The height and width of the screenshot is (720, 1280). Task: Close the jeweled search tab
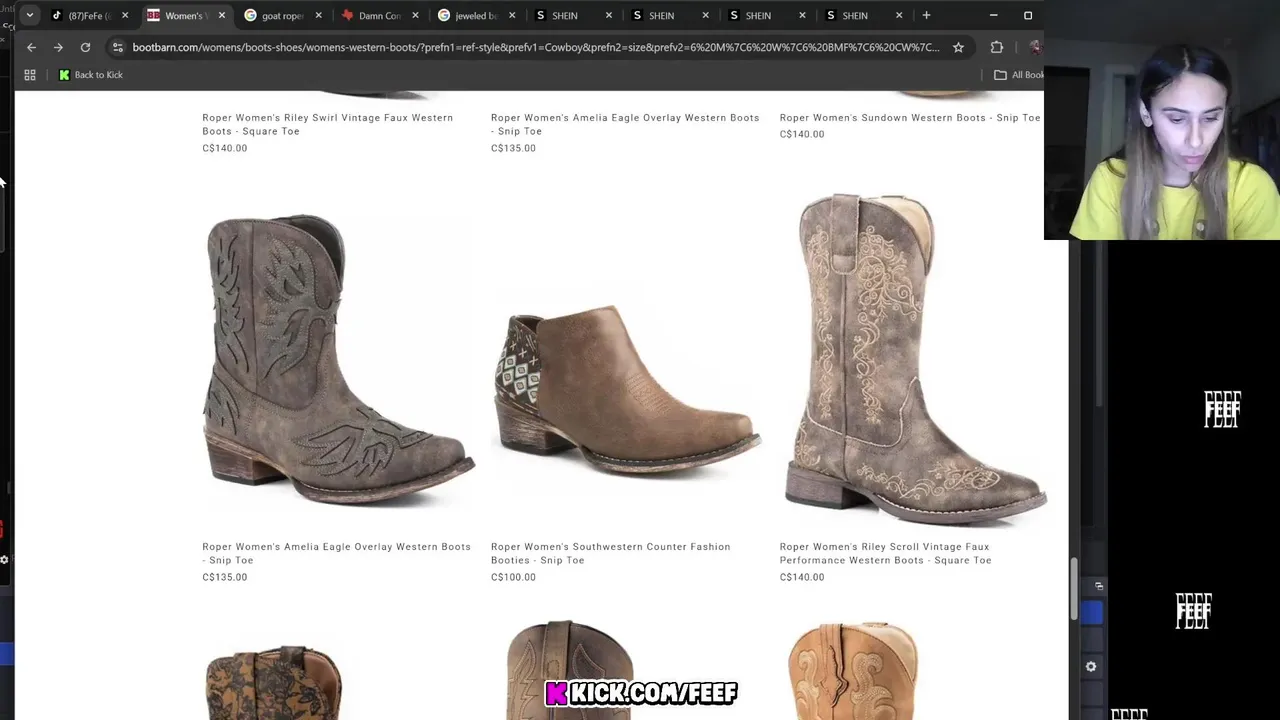(x=511, y=15)
